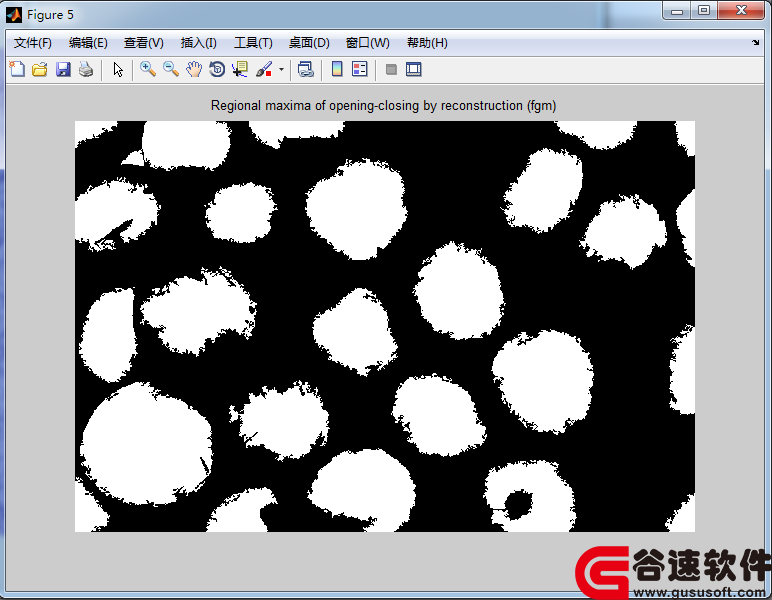Open the 编辑(E) menu
This screenshot has height=600, width=772.
tap(88, 43)
